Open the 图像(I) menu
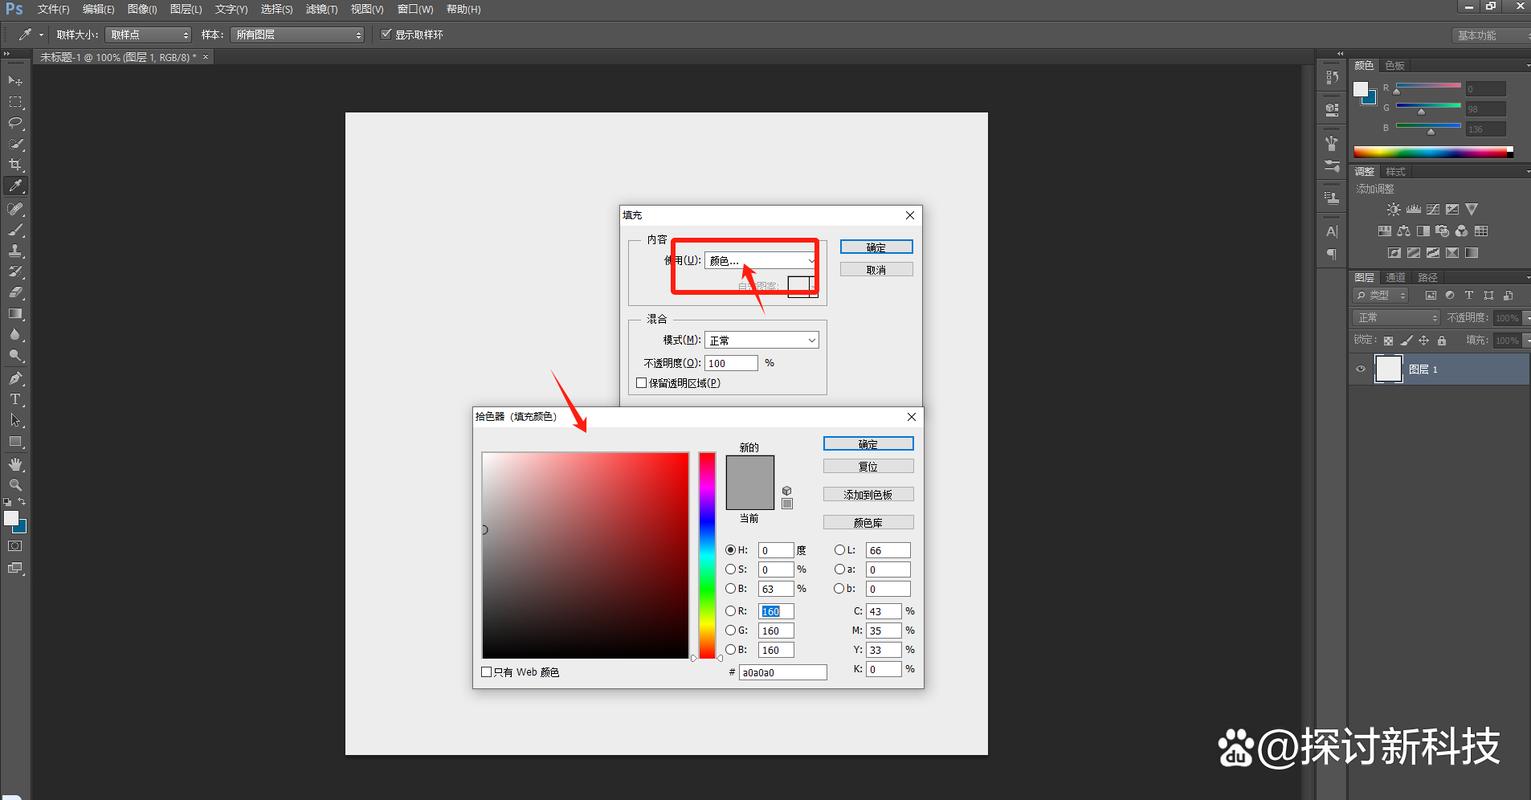This screenshot has height=800, width=1531. 142,9
